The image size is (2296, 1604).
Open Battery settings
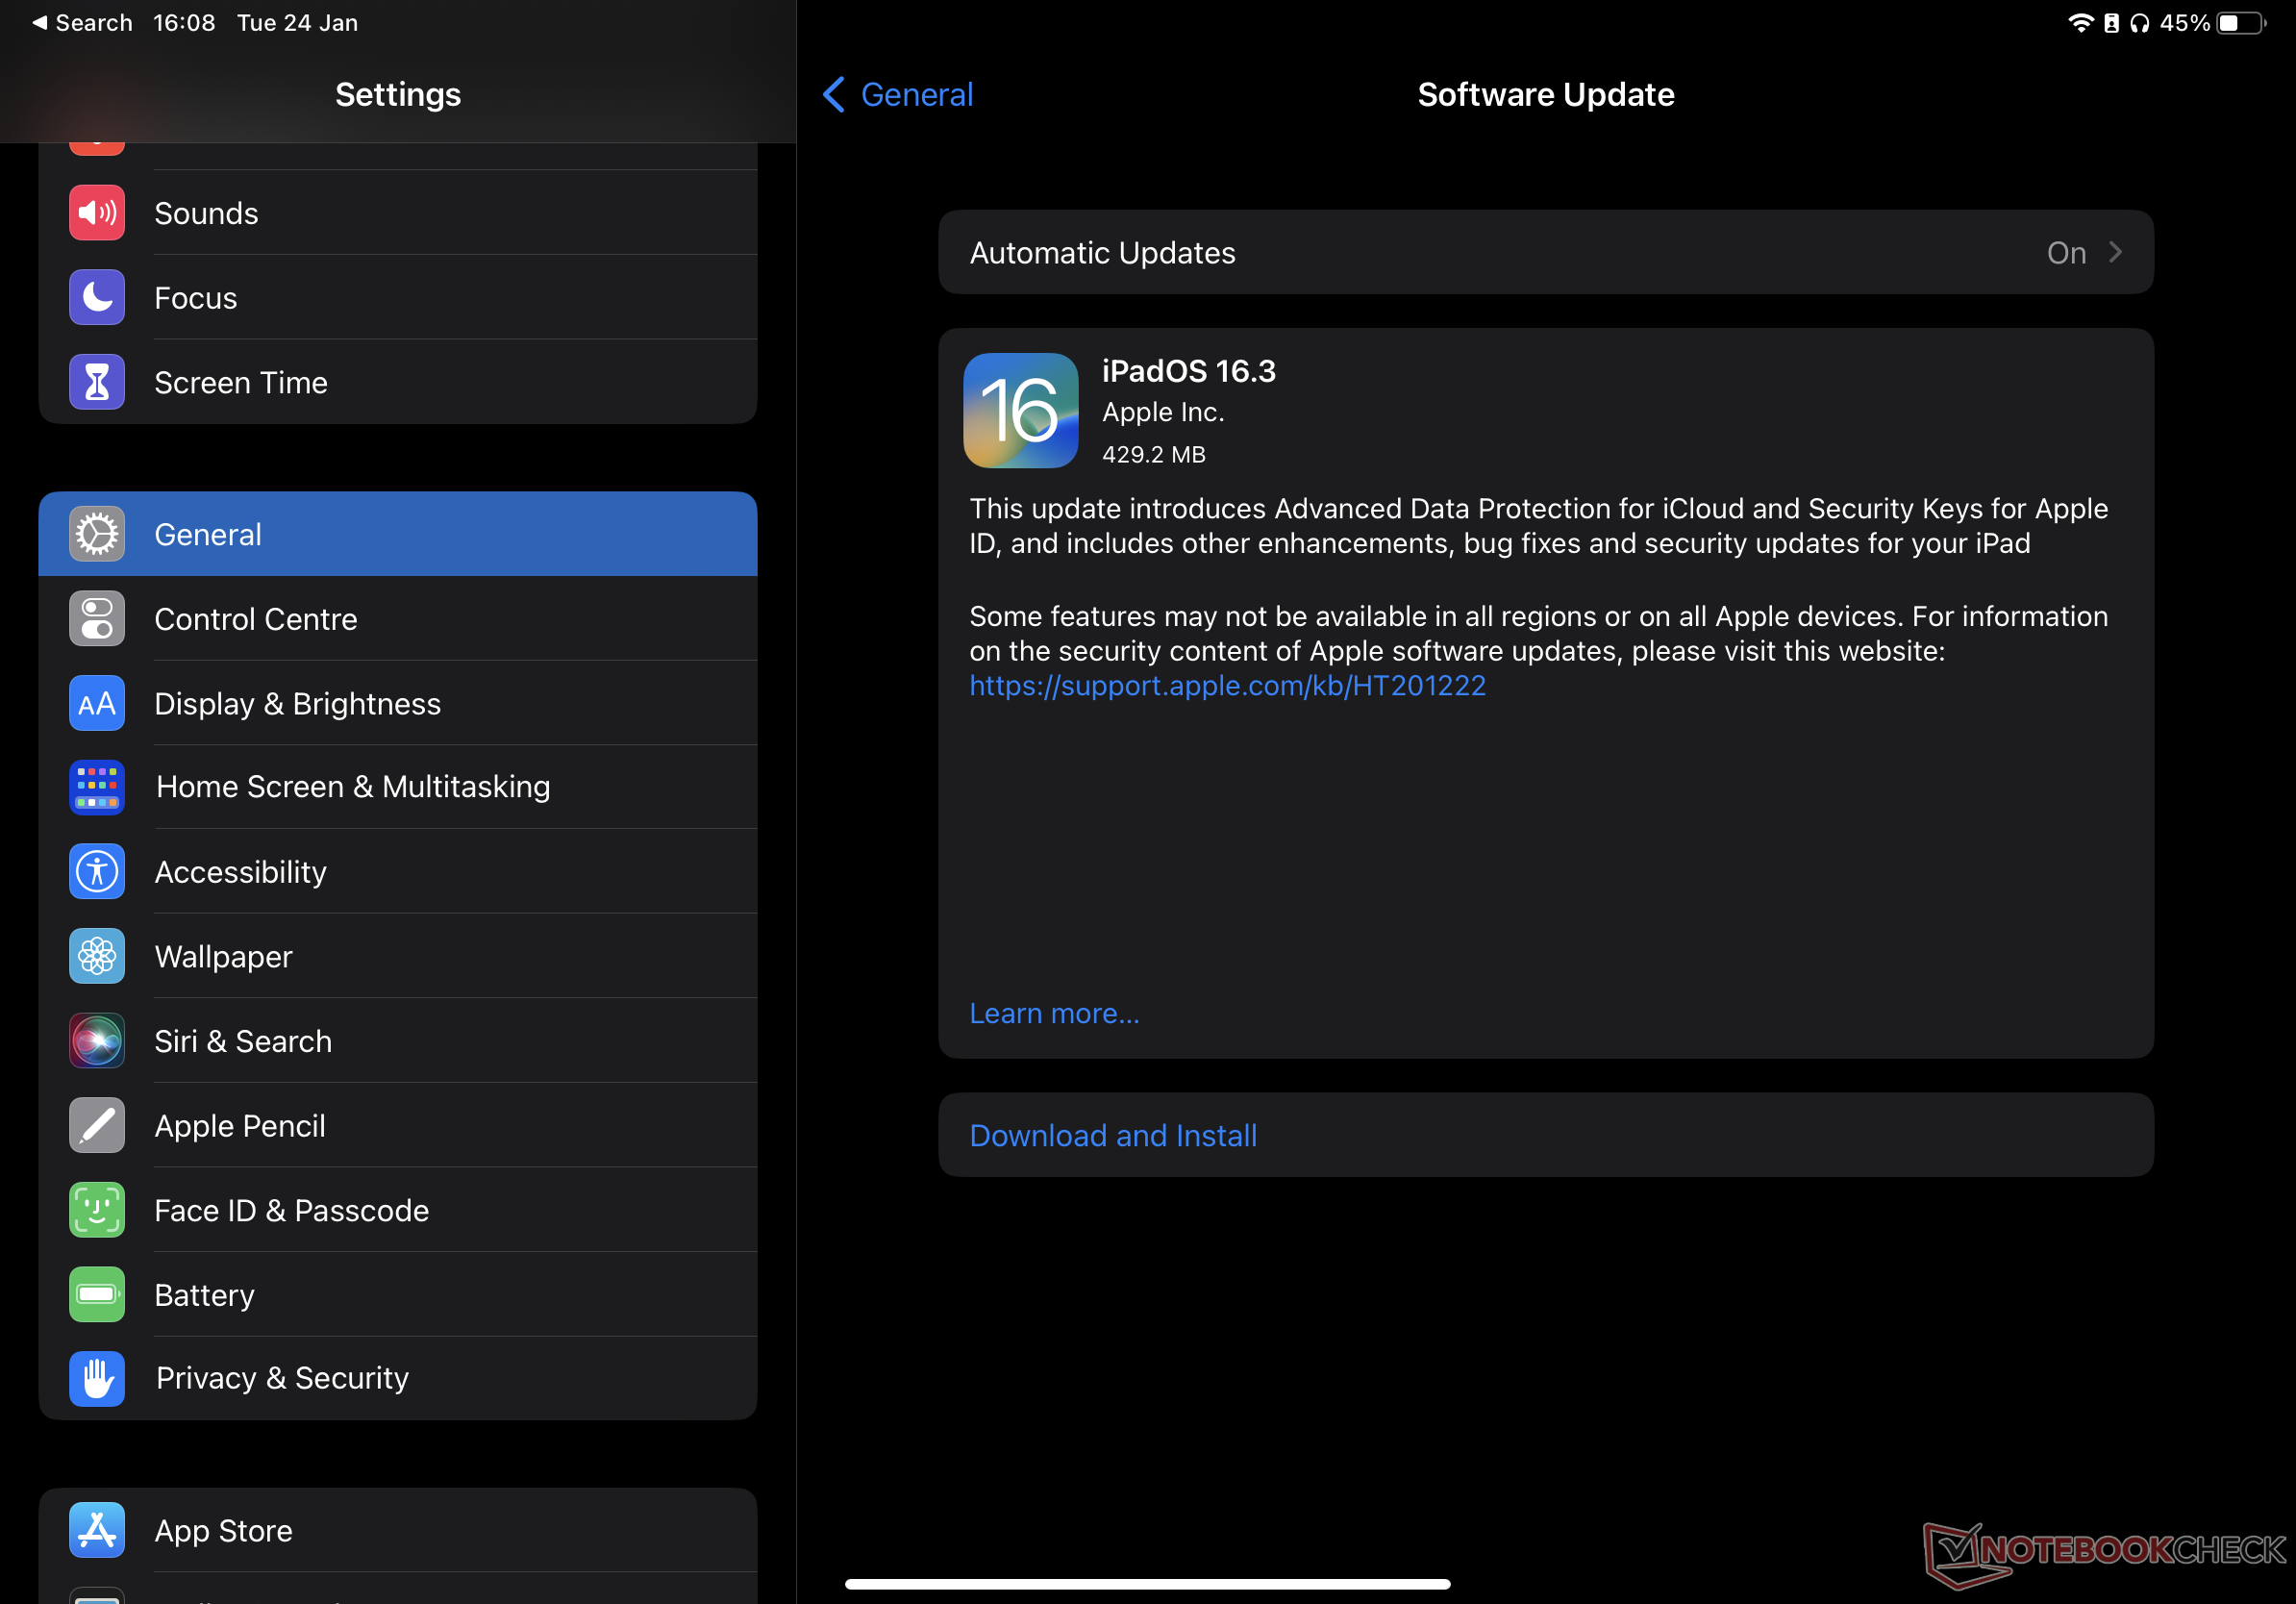[398, 1294]
